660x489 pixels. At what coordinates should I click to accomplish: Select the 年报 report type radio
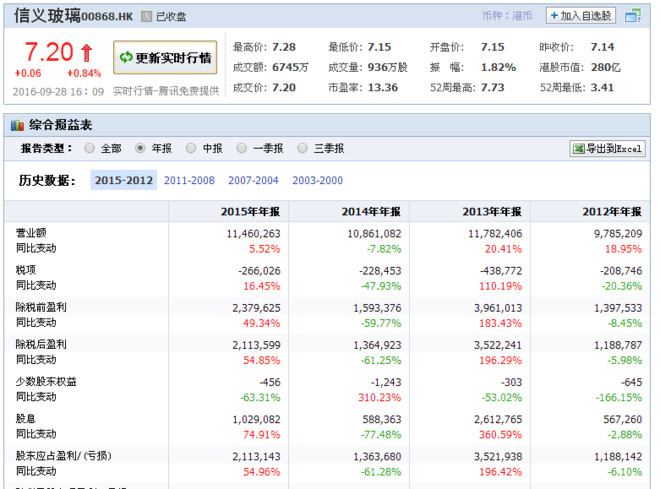tap(140, 148)
